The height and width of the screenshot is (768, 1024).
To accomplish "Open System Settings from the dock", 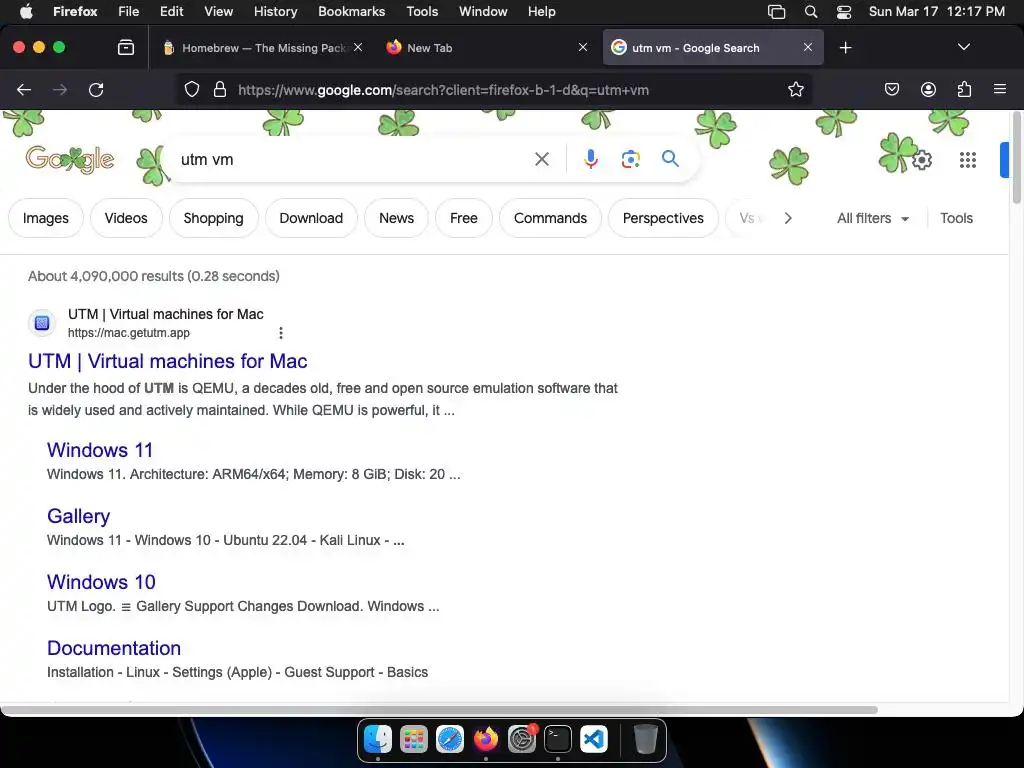I will coord(522,739).
